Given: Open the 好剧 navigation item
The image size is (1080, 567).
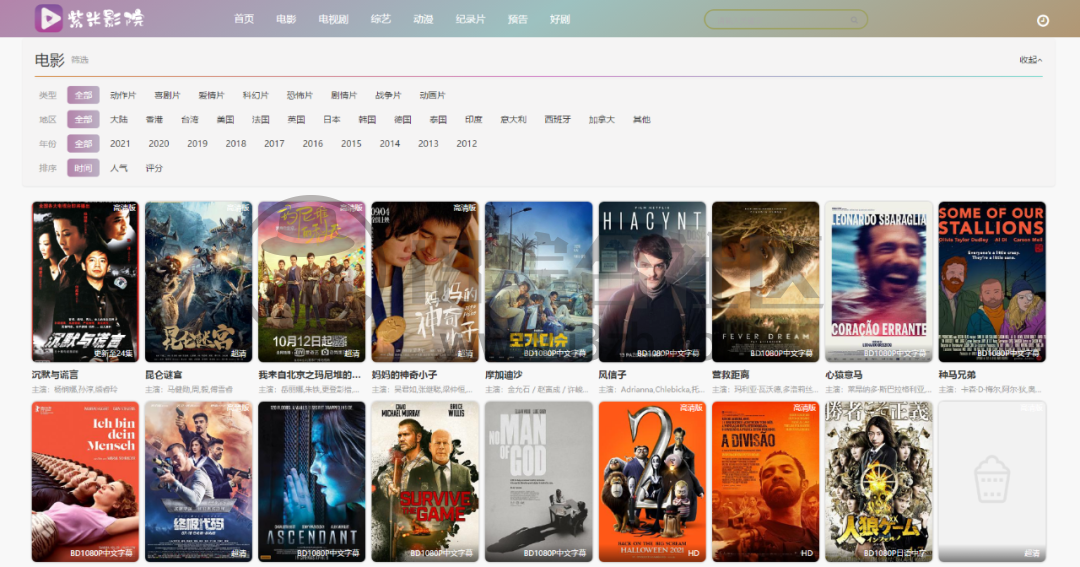Looking at the screenshot, I should [559, 19].
